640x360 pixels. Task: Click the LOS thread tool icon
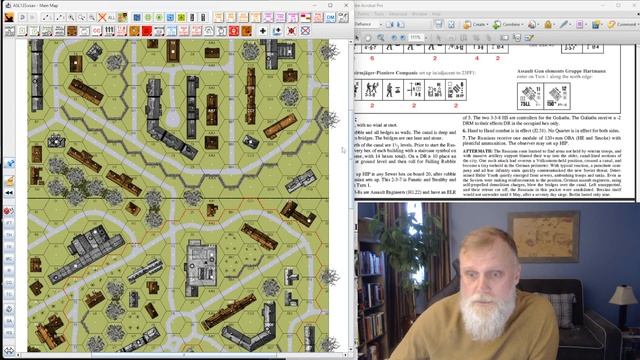[x=47, y=17]
